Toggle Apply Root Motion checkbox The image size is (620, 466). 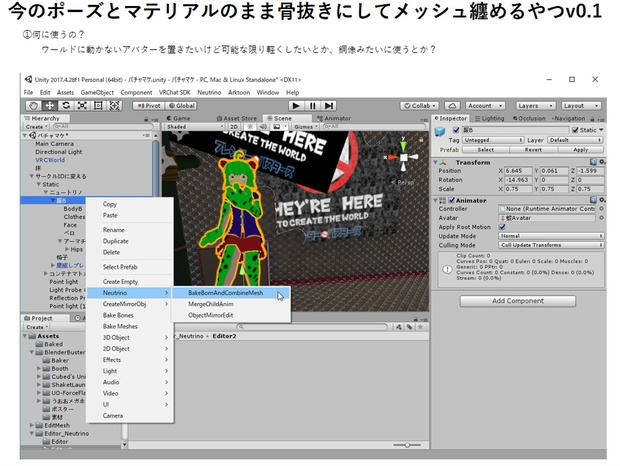click(x=502, y=227)
